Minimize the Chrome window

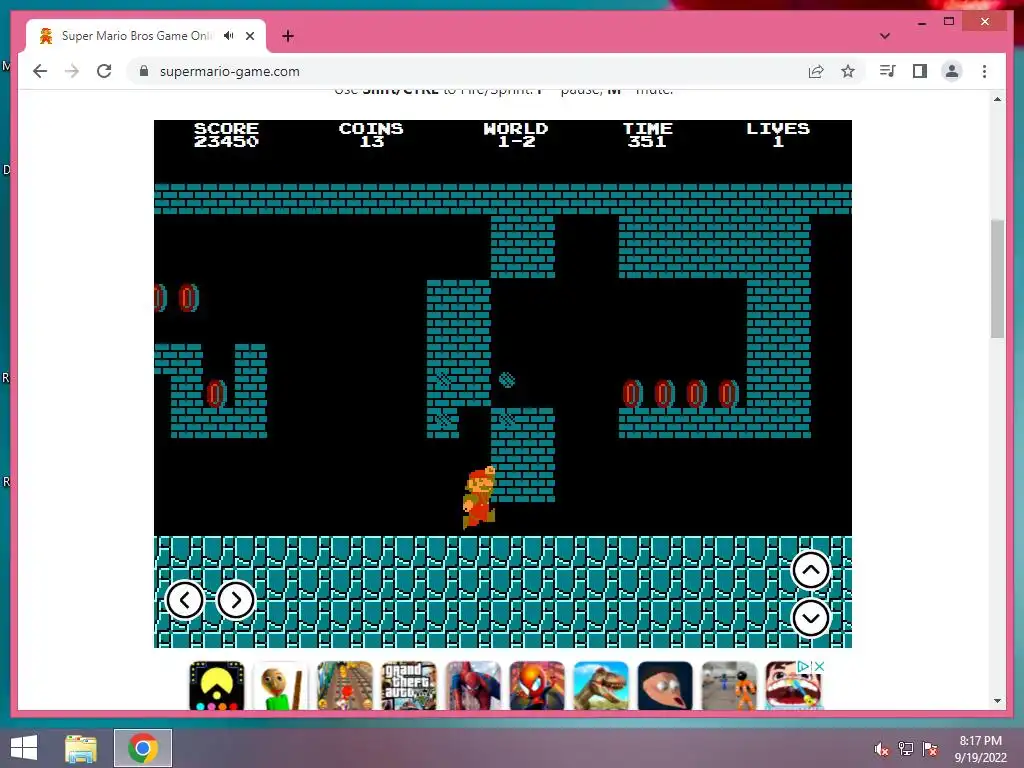coord(921,22)
